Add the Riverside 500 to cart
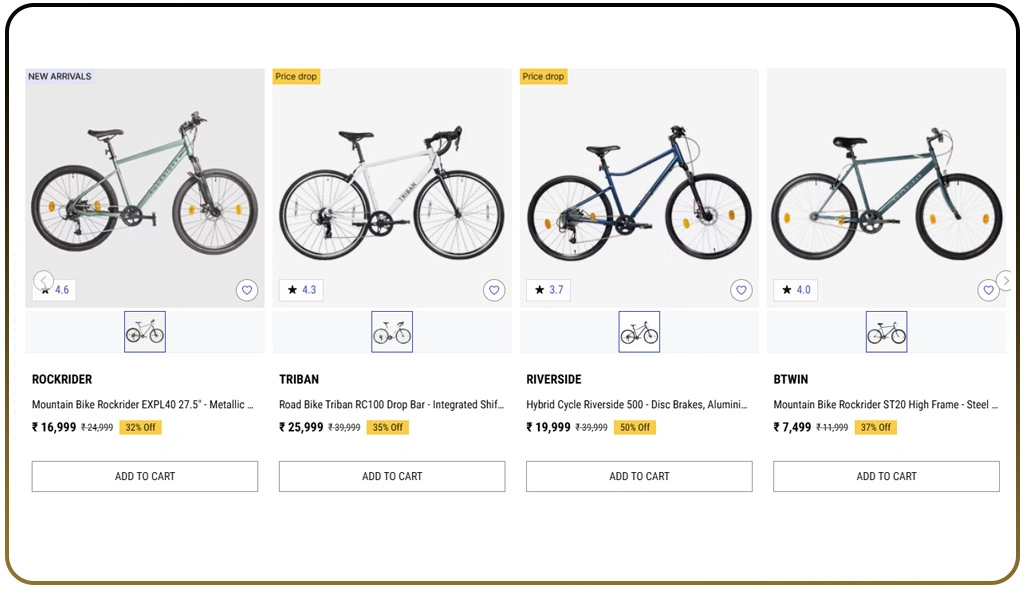Screen dimensions: 1026x589 pyautogui.click(x=638, y=476)
